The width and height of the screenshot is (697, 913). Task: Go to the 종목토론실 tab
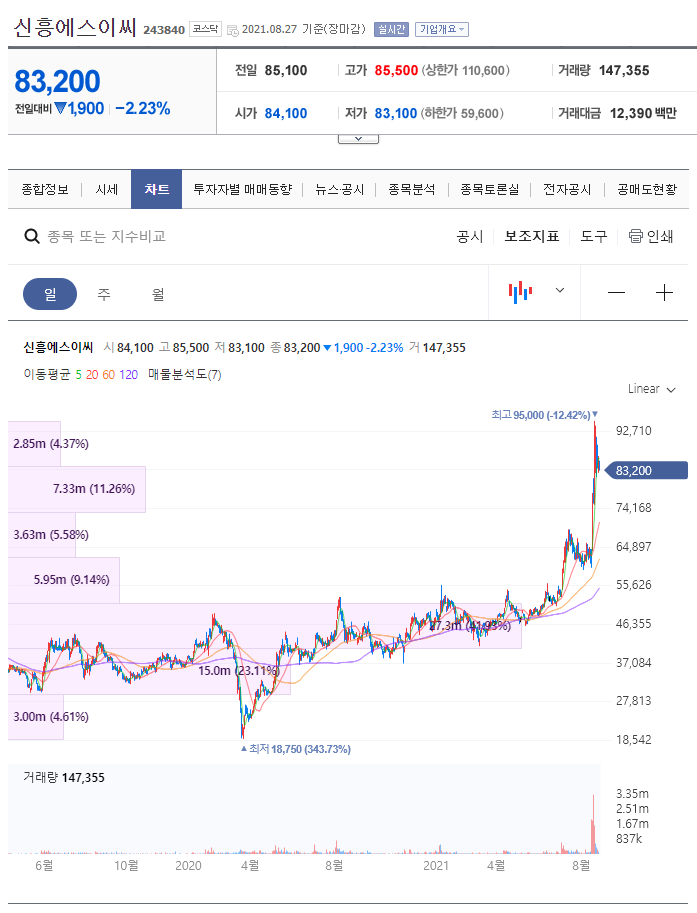489,189
